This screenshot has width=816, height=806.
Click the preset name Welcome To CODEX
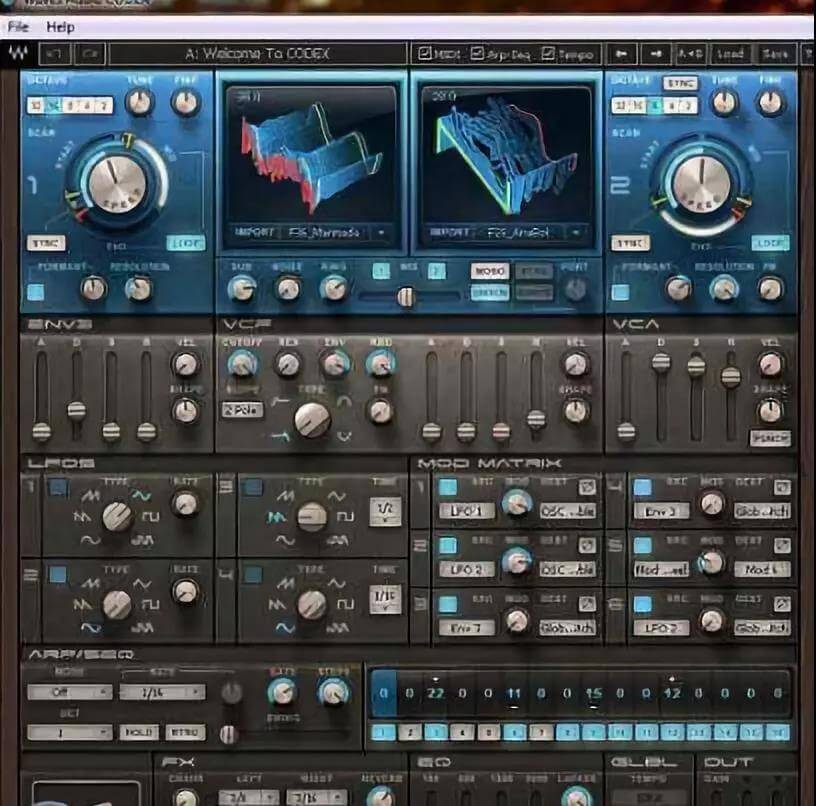coord(257,54)
